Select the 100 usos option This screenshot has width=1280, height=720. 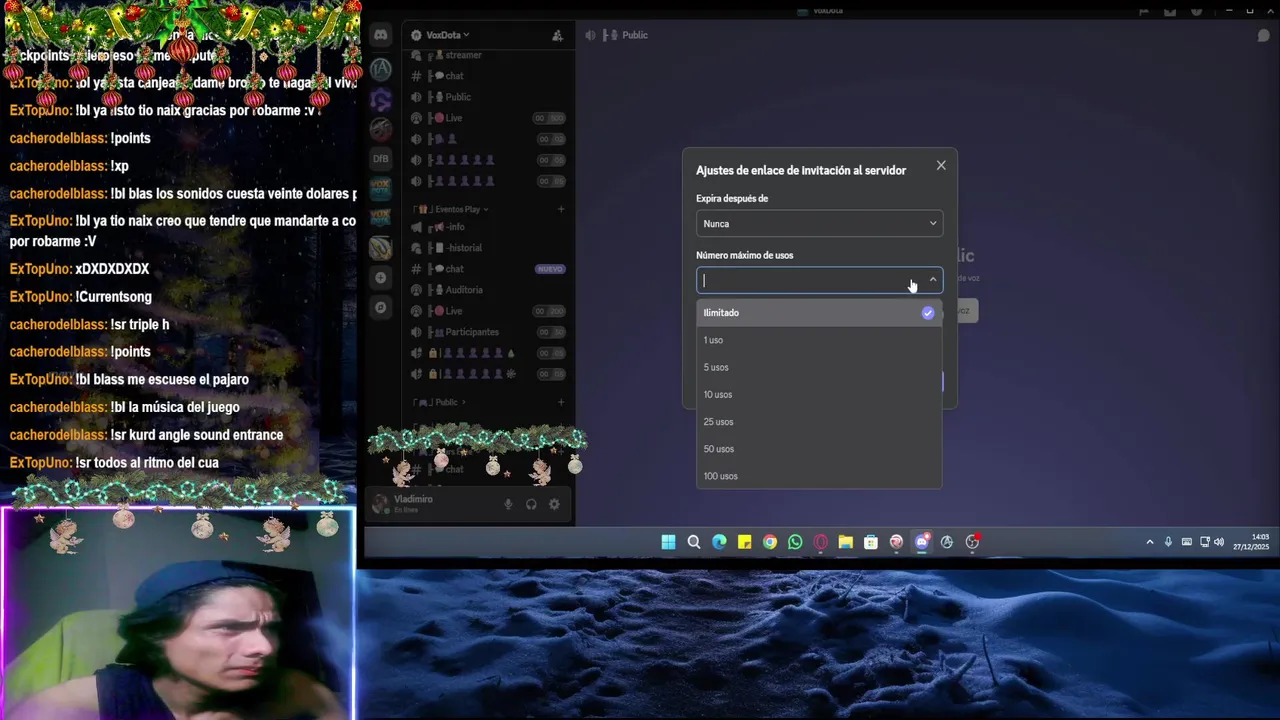(x=819, y=476)
